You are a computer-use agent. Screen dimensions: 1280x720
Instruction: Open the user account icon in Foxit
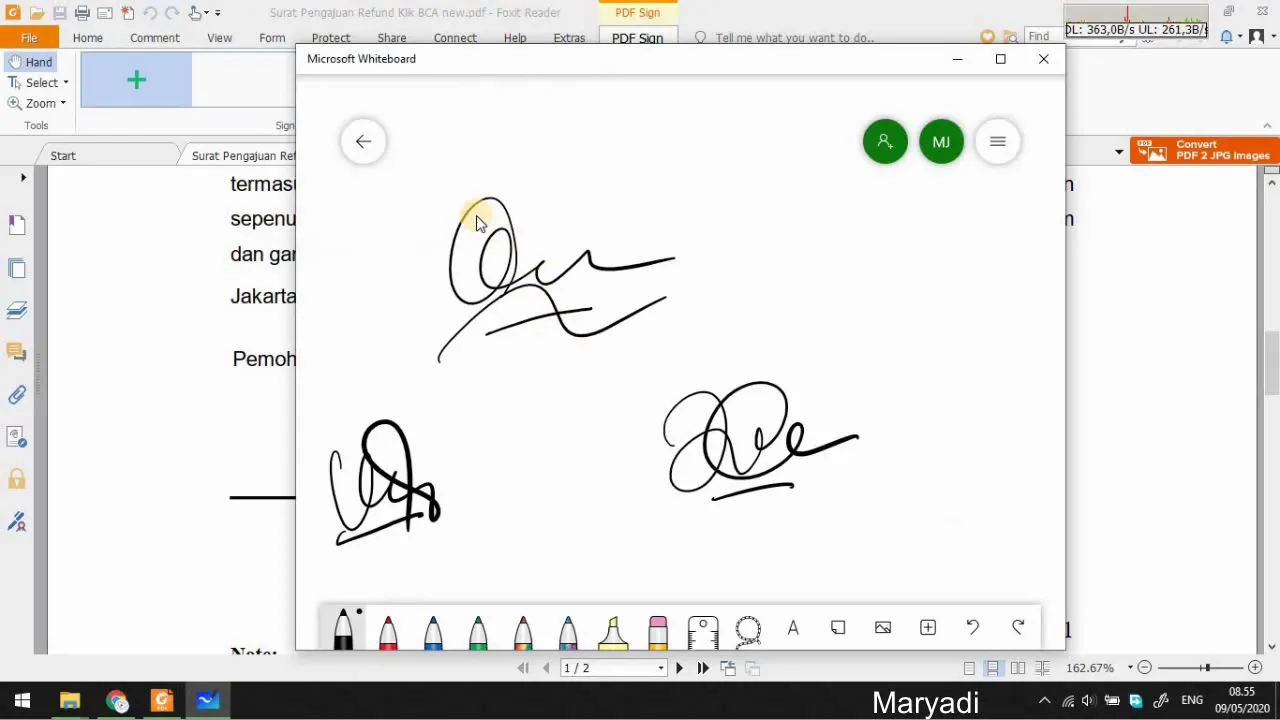point(1257,37)
